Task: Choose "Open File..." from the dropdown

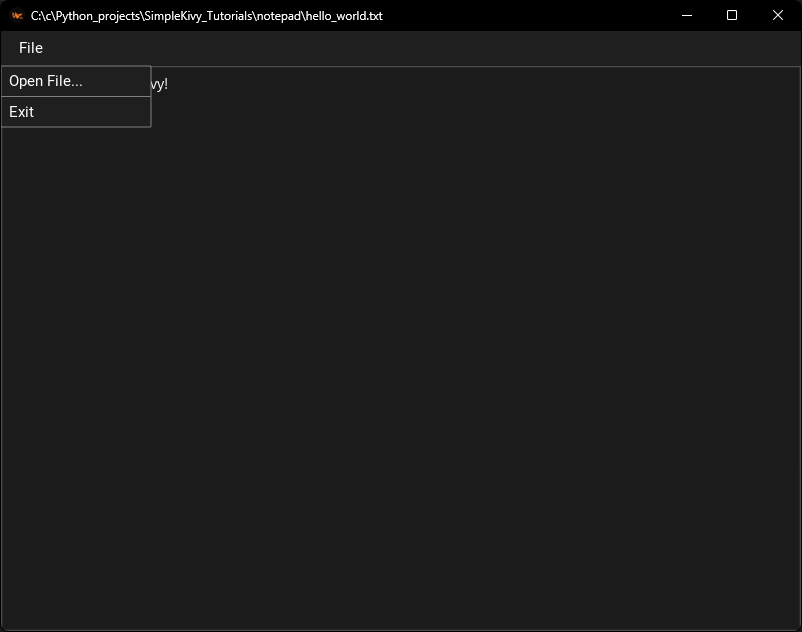Action: click(x=46, y=82)
